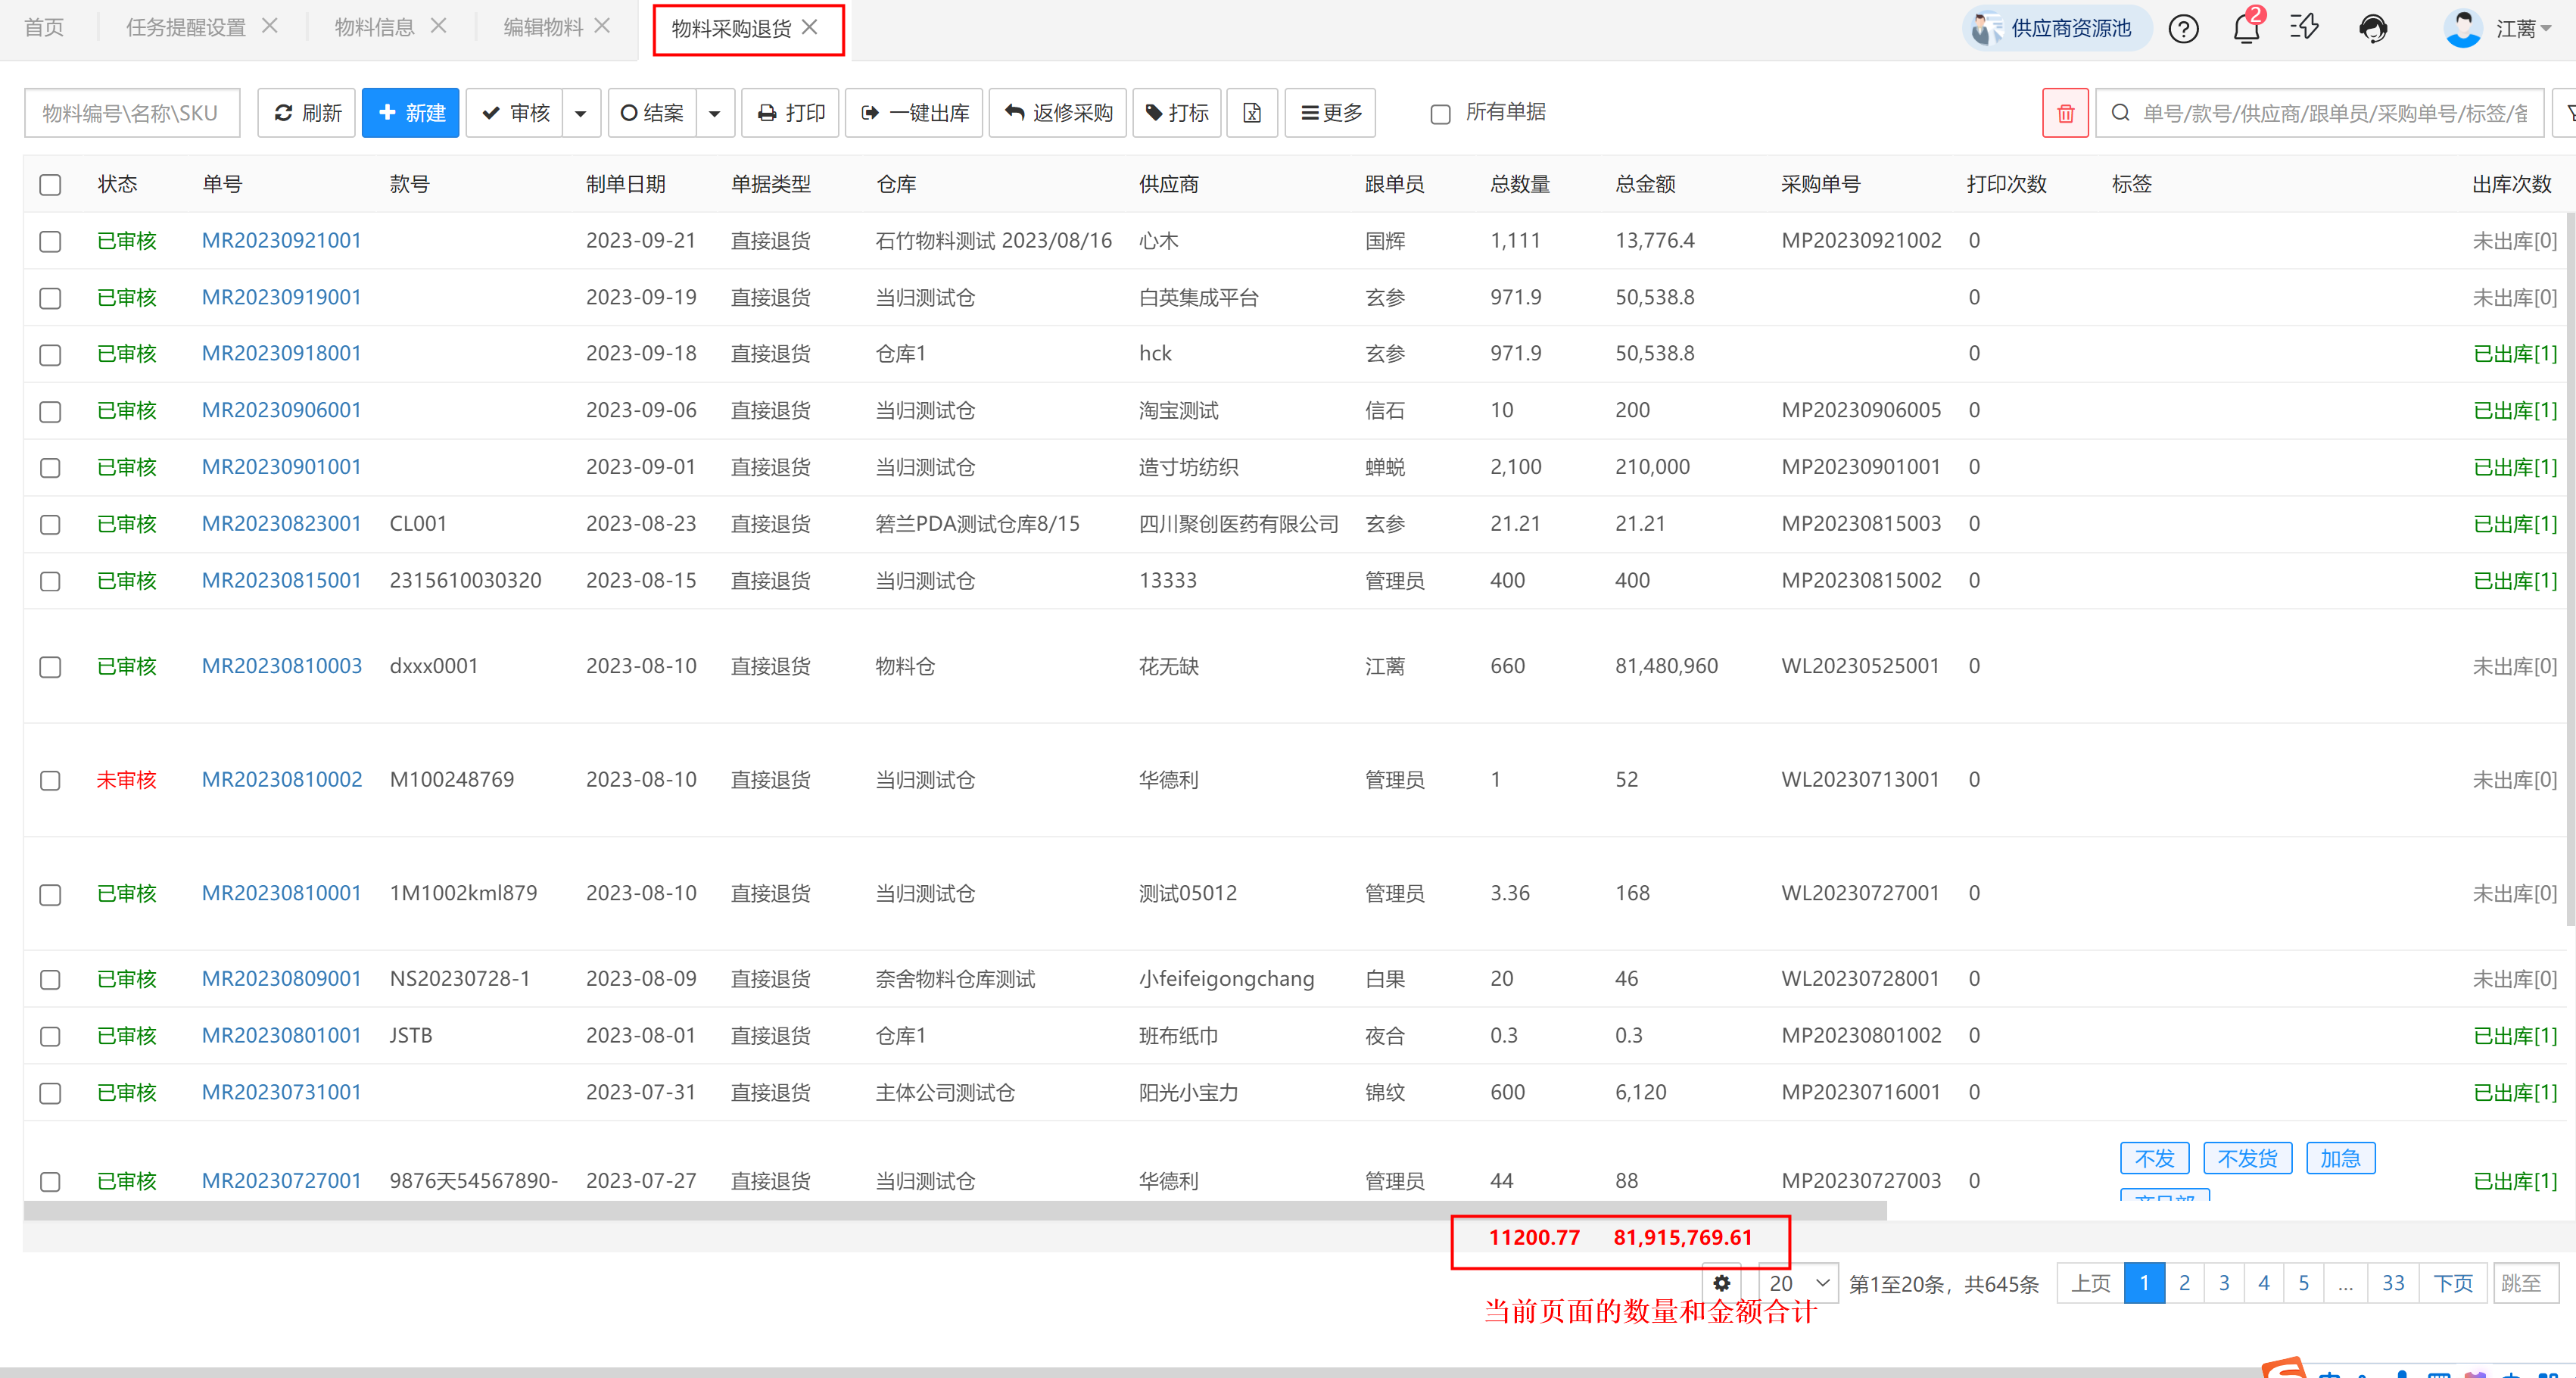Switch to the 物料信息 tab
The width and height of the screenshot is (2576, 1378).
pyautogui.click(x=374, y=27)
